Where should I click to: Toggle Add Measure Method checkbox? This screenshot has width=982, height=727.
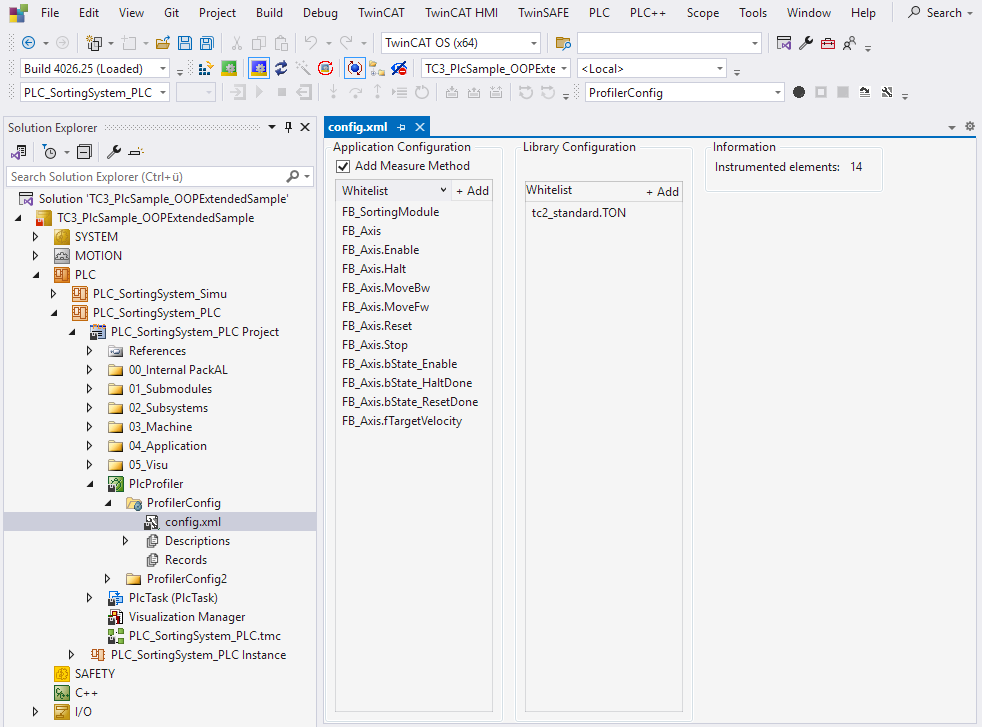pyautogui.click(x=343, y=167)
